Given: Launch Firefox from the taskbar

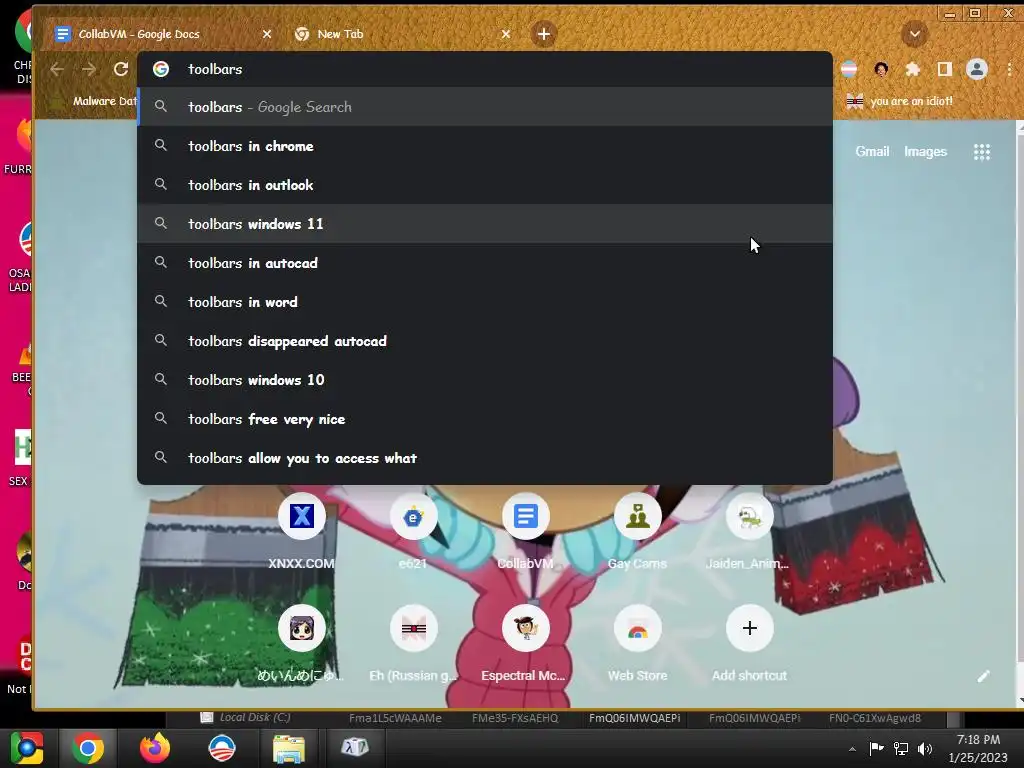Looking at the screenshot, I should [155, 748].
